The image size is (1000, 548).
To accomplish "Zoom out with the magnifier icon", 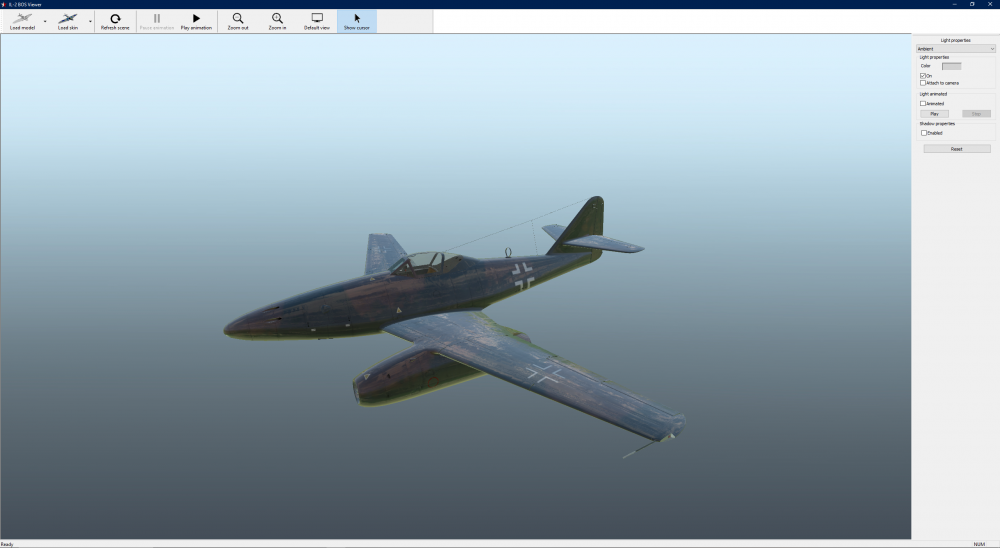I will [238, 19].
